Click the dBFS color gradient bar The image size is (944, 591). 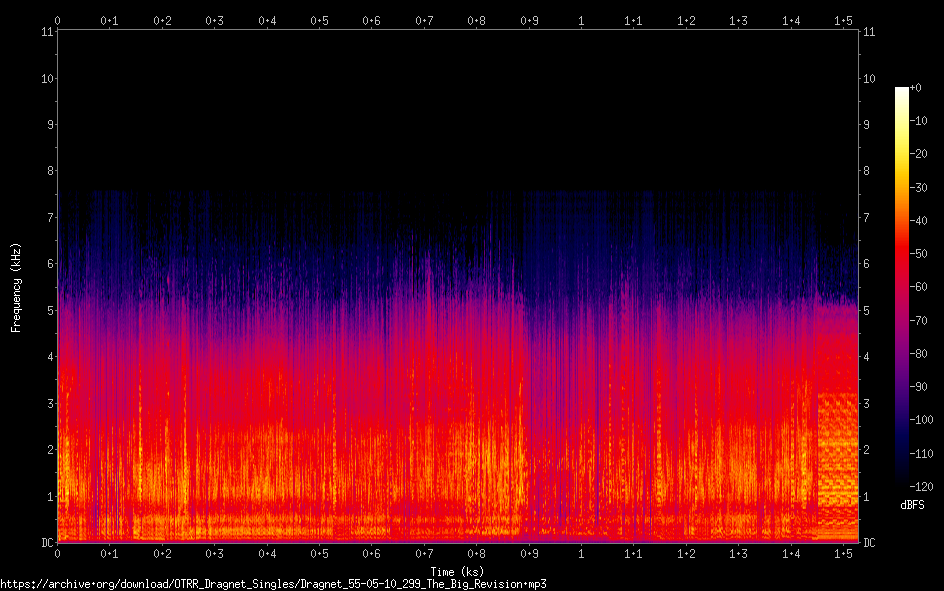point(902,288)
